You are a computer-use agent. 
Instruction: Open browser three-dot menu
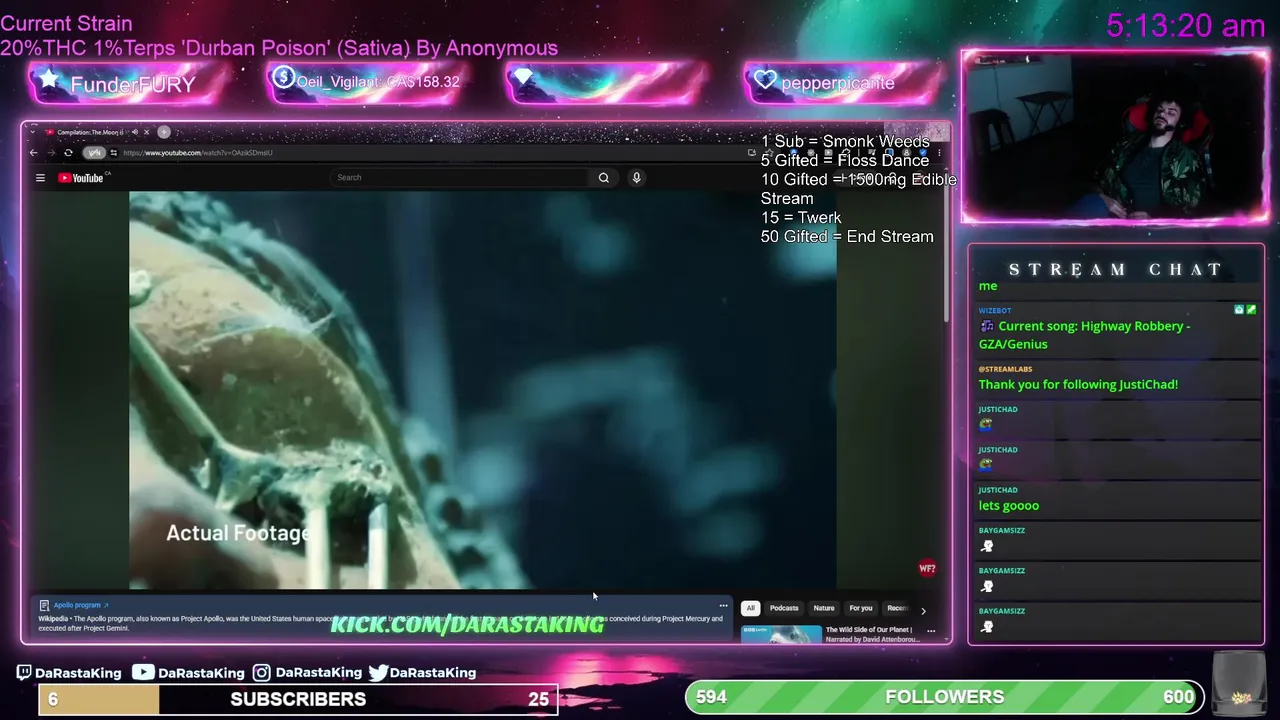[939, 153]
